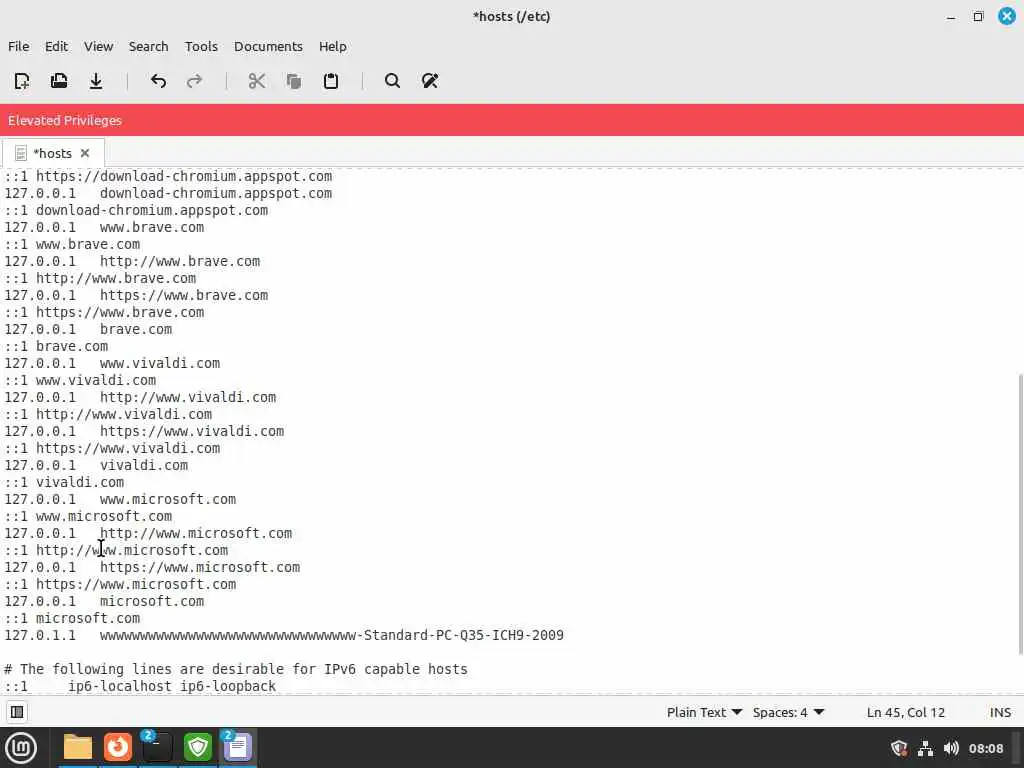1024x768 pixels.
Task: Toggle the side pane icon in status bar
Action: (x=17, y=712)
